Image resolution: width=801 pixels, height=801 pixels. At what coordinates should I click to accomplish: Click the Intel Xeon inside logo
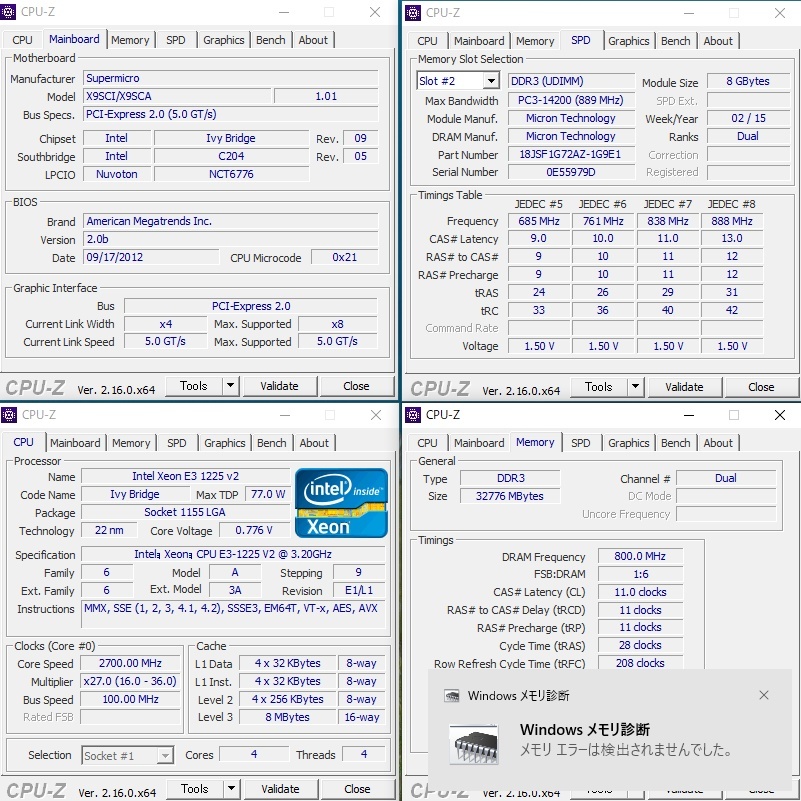(341, 503)
